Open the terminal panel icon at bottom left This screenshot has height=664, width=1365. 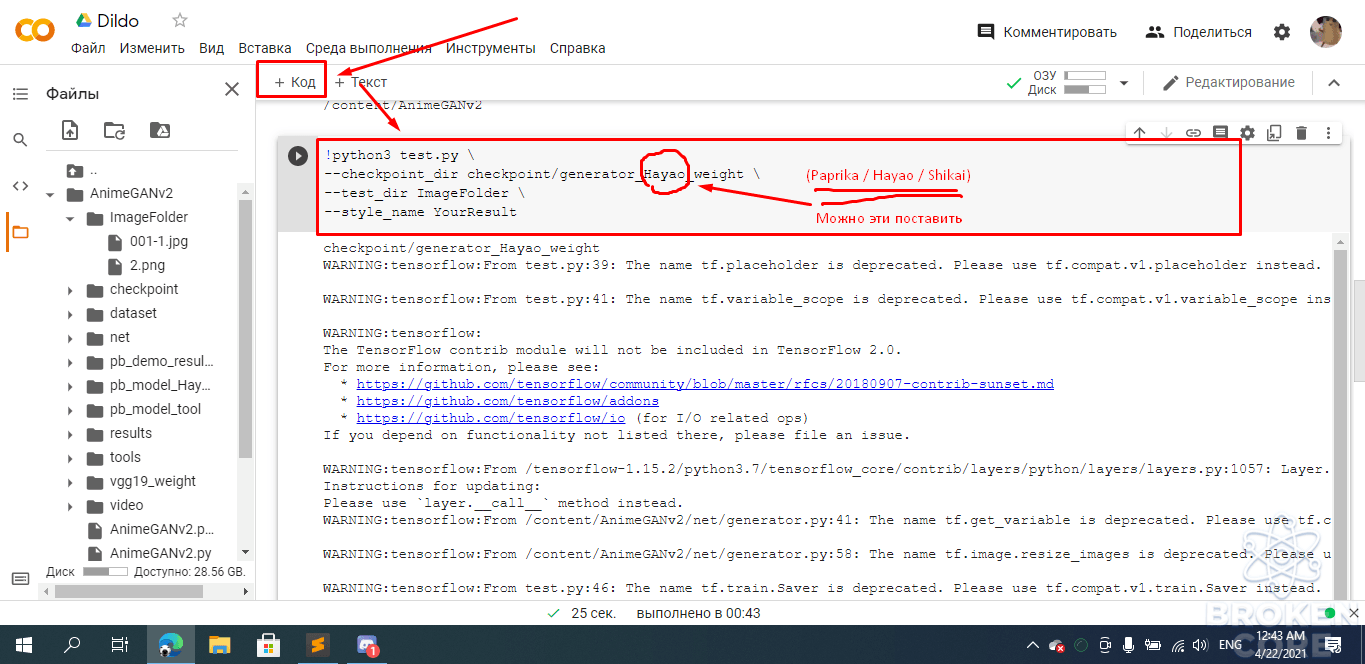point(20,579)
